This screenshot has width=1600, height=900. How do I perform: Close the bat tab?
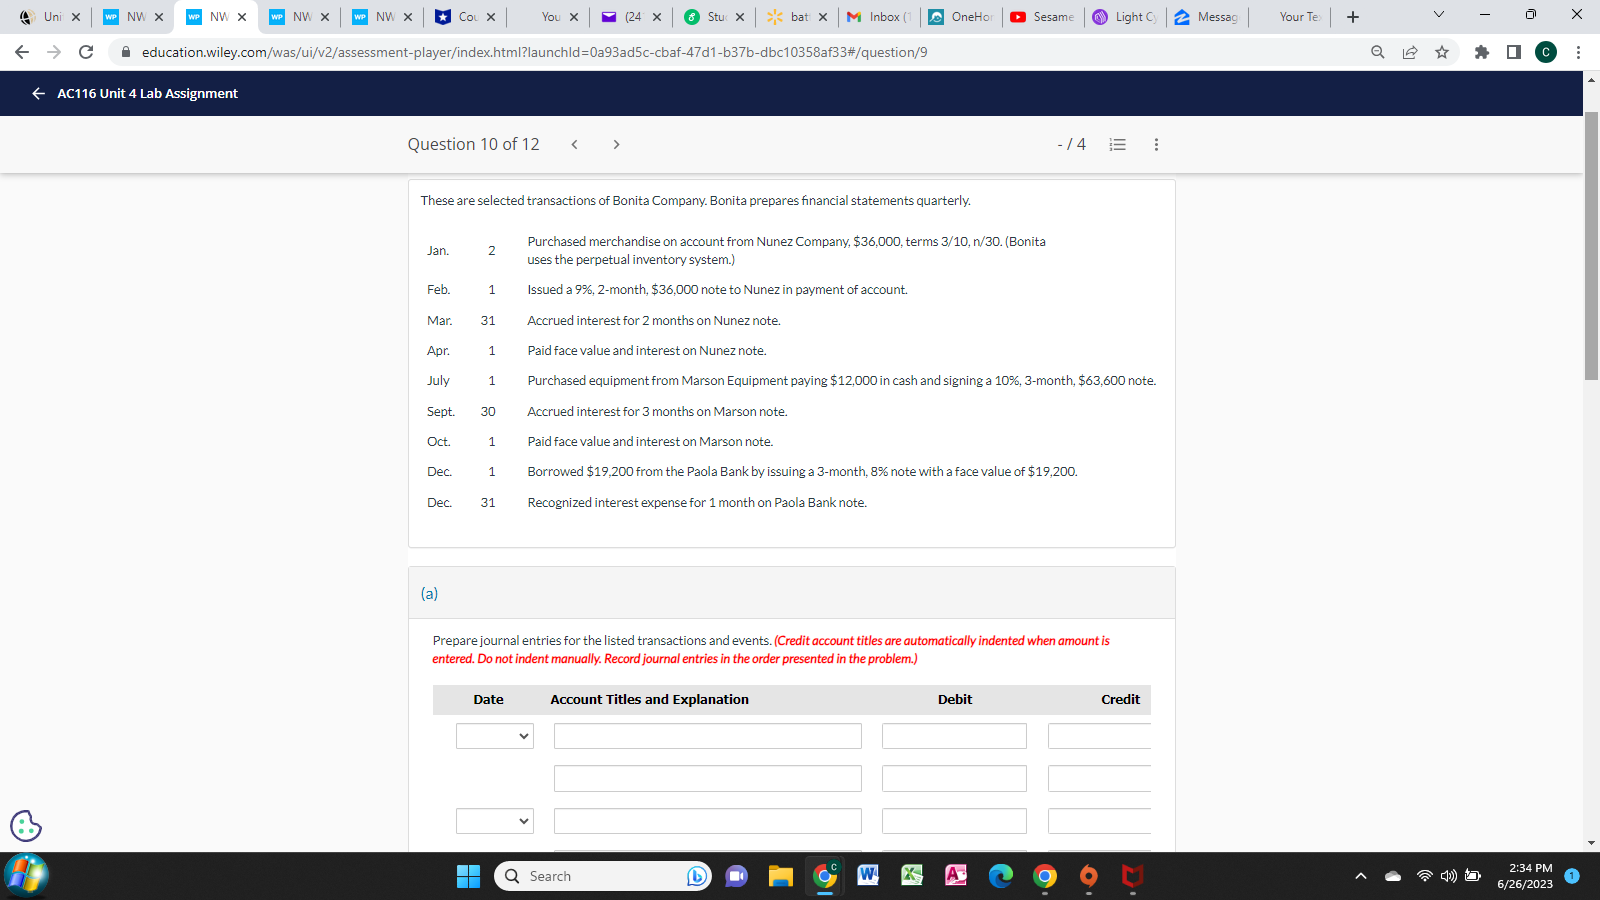click(x=823, y=17)
